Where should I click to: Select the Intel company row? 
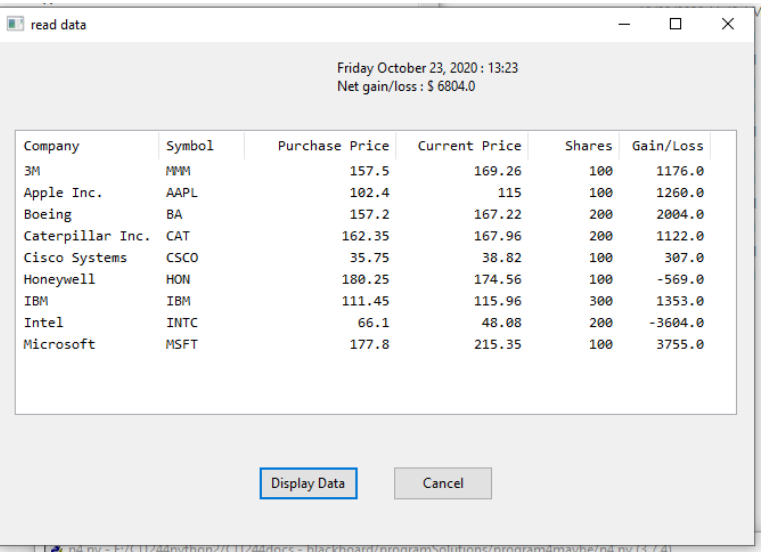coord(364,323)
